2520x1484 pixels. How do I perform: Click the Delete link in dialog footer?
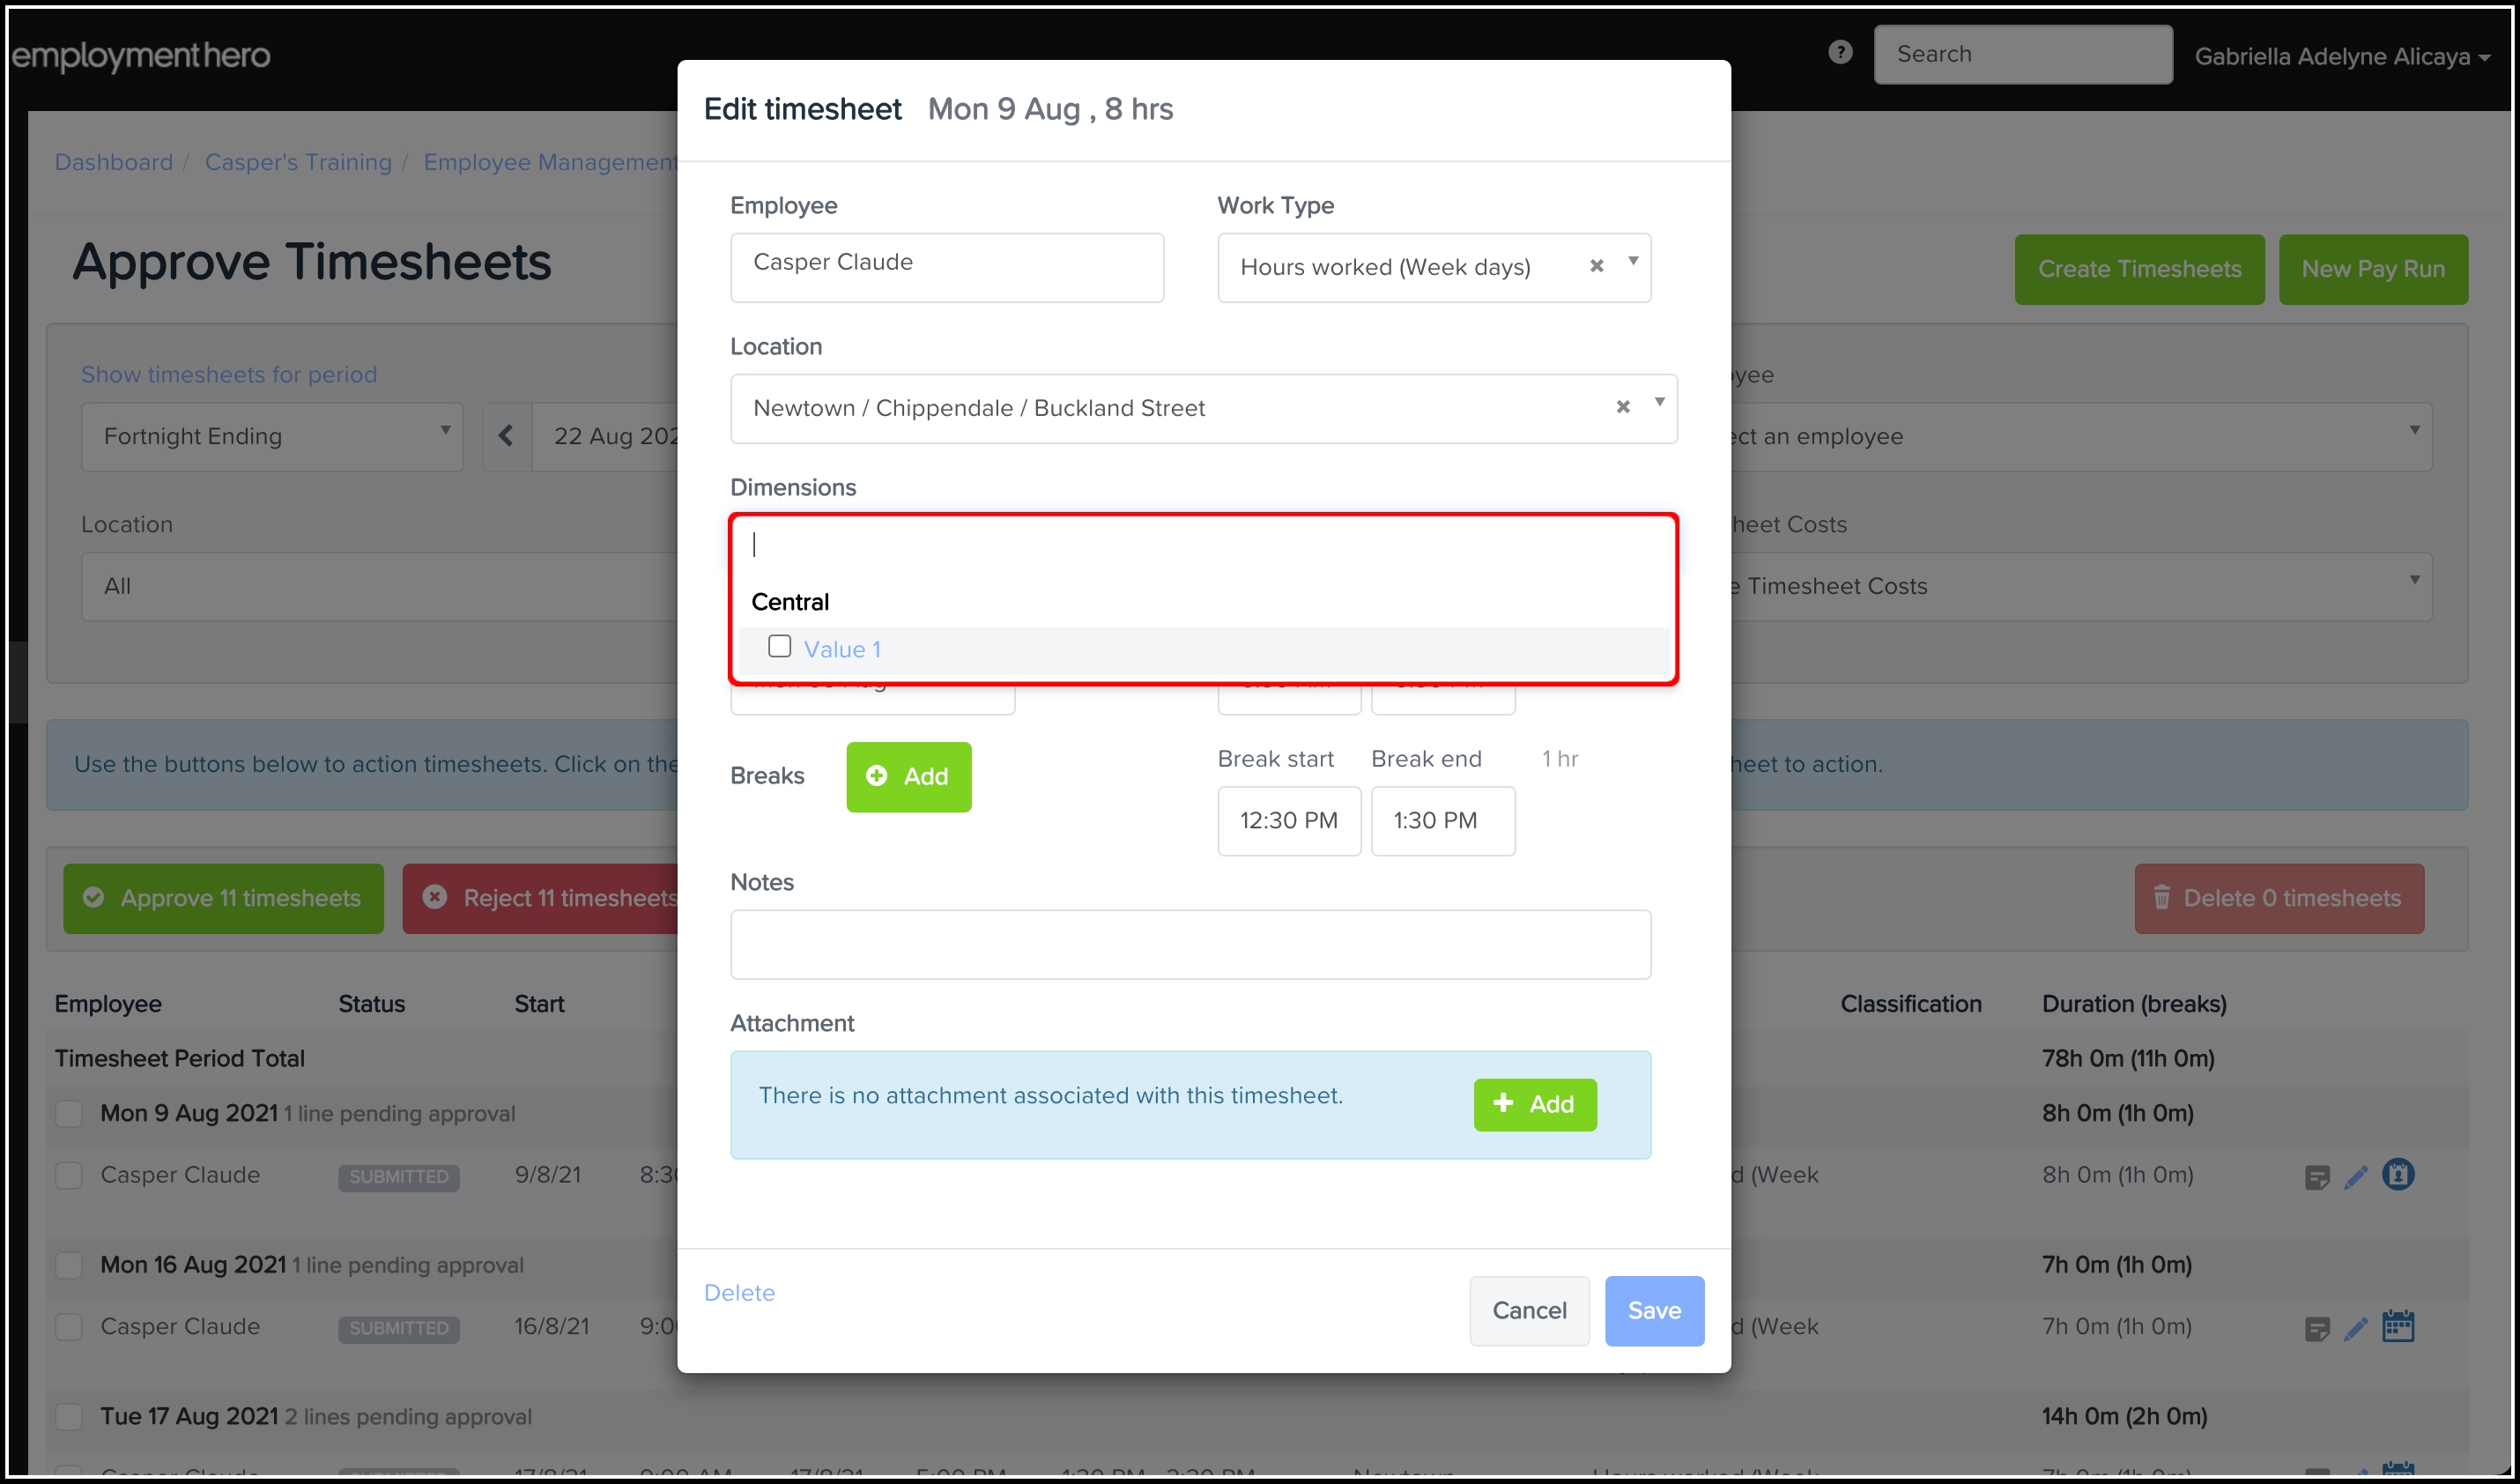pyautogui.click(x=739, y=1293)
